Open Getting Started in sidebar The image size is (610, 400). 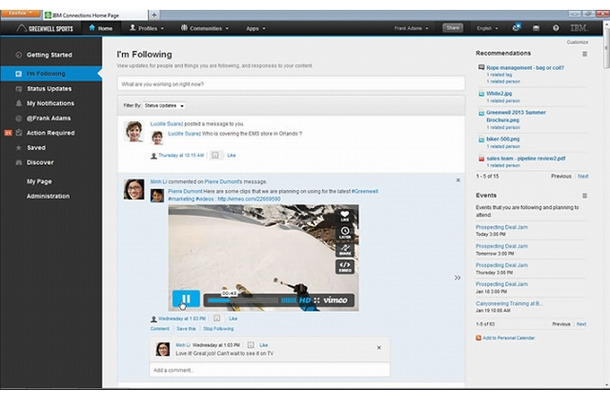tap(51, 55)
